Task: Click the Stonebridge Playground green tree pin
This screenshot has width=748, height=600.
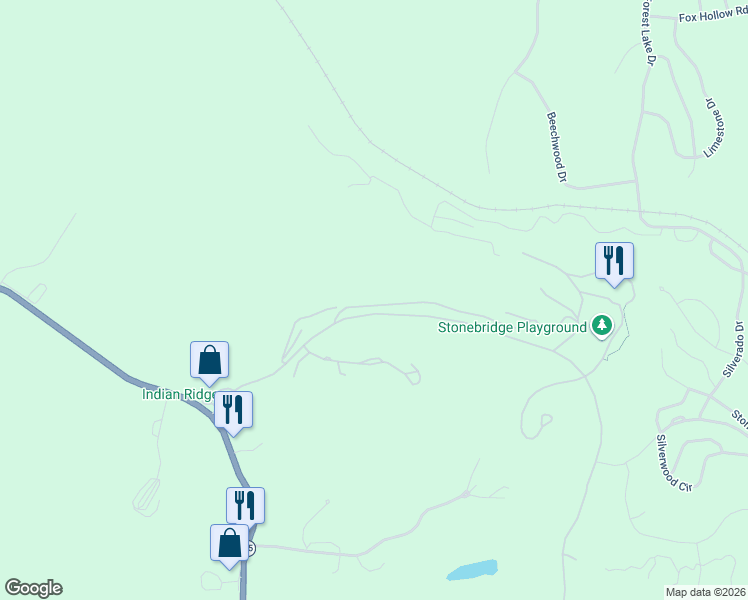Action: (602, 327)
